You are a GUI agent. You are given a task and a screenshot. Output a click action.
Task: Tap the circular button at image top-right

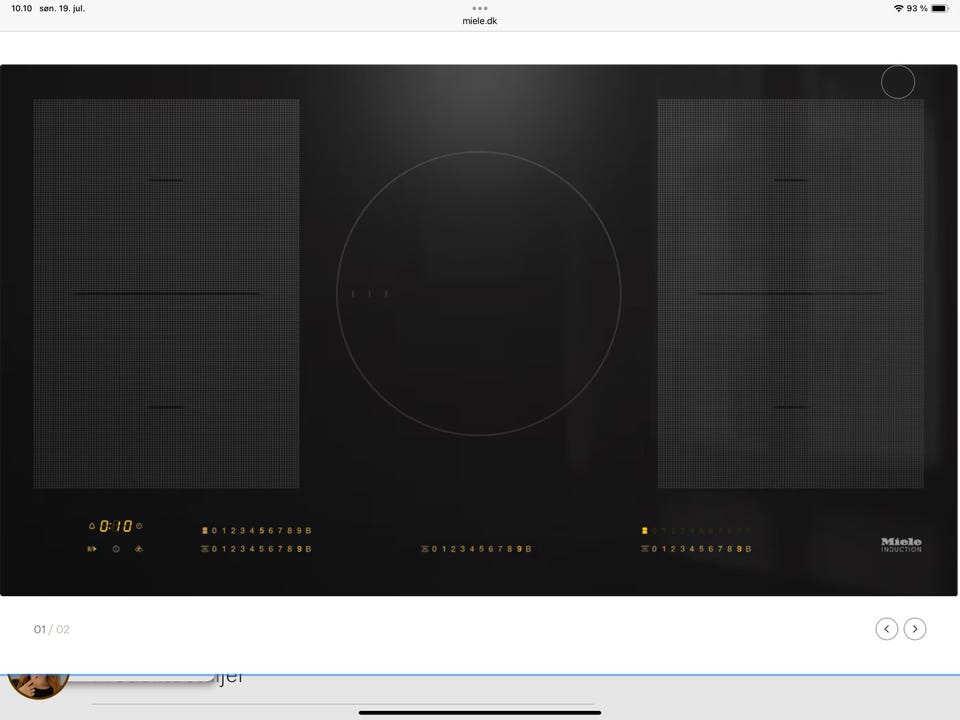898,81
